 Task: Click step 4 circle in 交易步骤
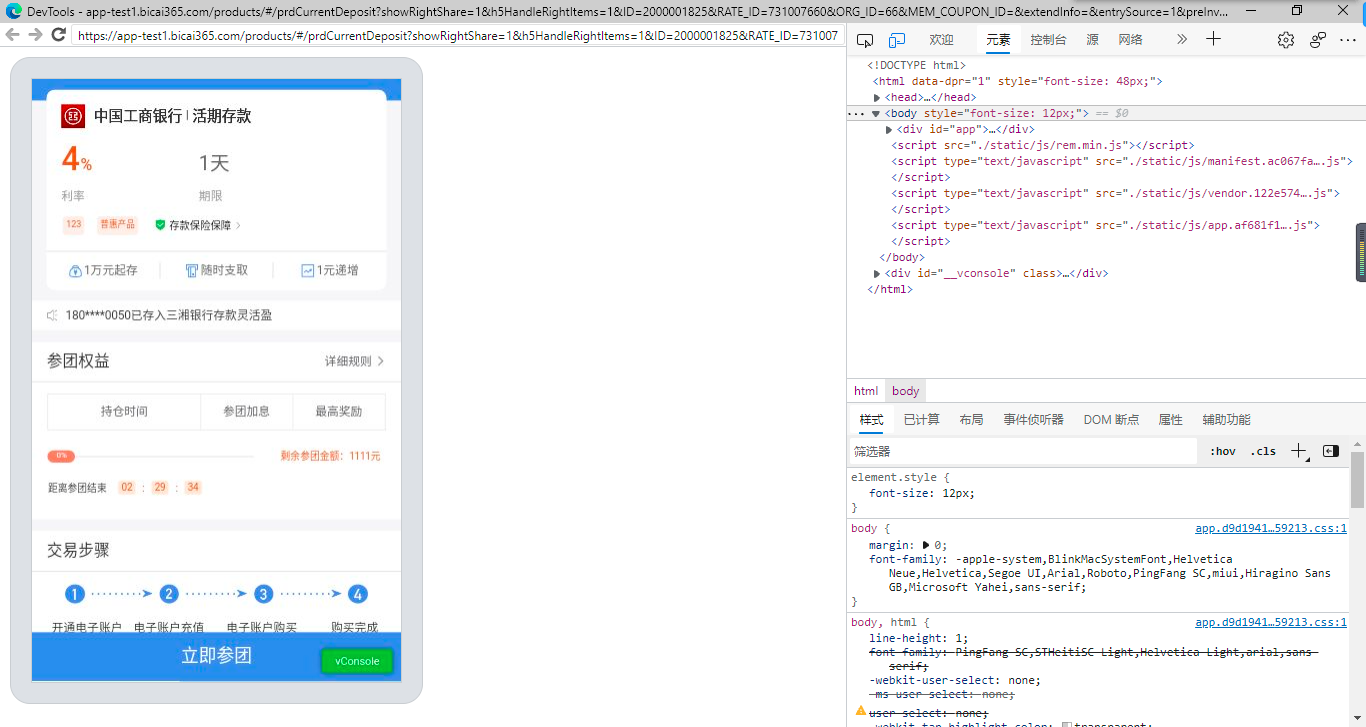point(358,594)
